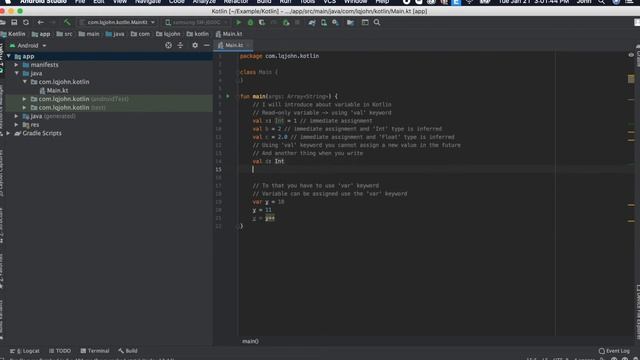Open the Build tool window
This screenshot has width=640, height=360.
(x=128, y=351)
